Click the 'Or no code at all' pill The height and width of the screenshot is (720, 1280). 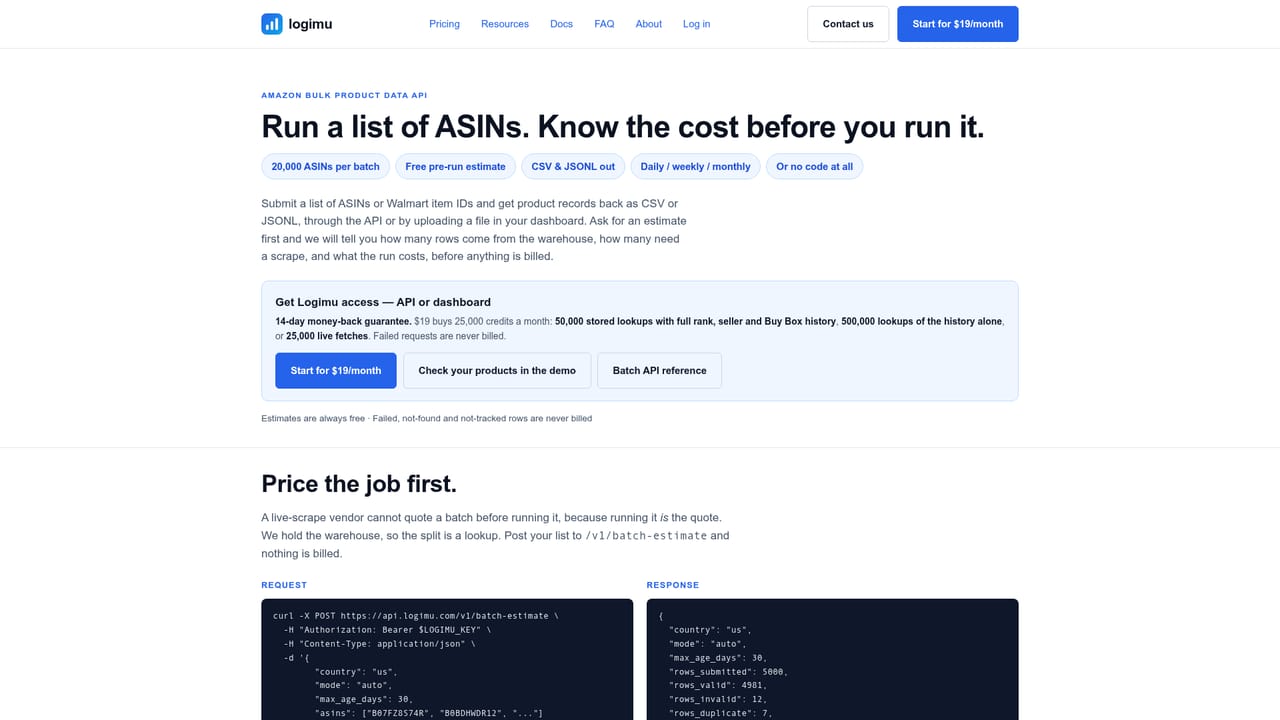(815, 166)
